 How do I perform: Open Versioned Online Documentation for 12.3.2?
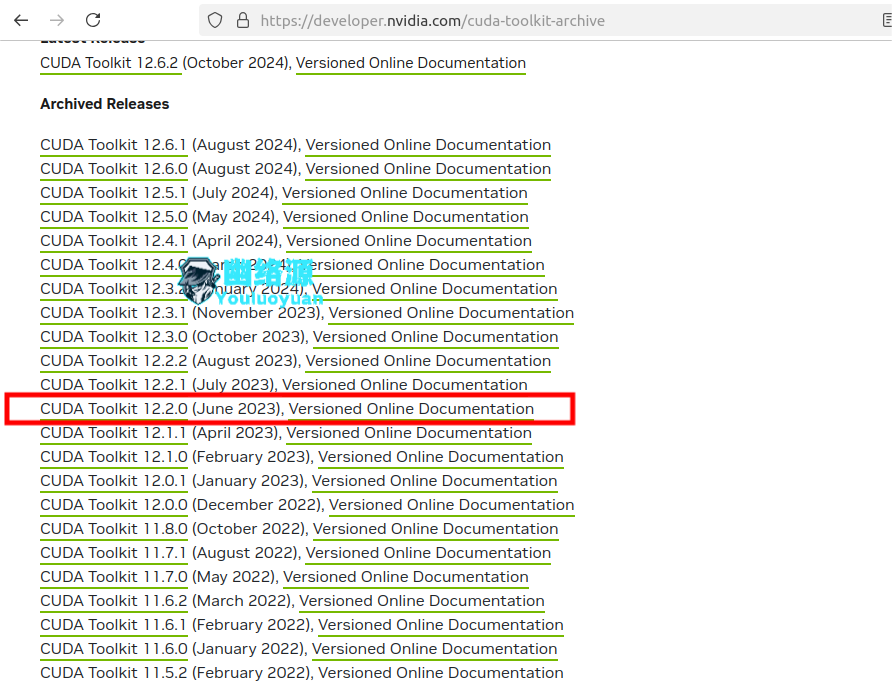[435, 289]
